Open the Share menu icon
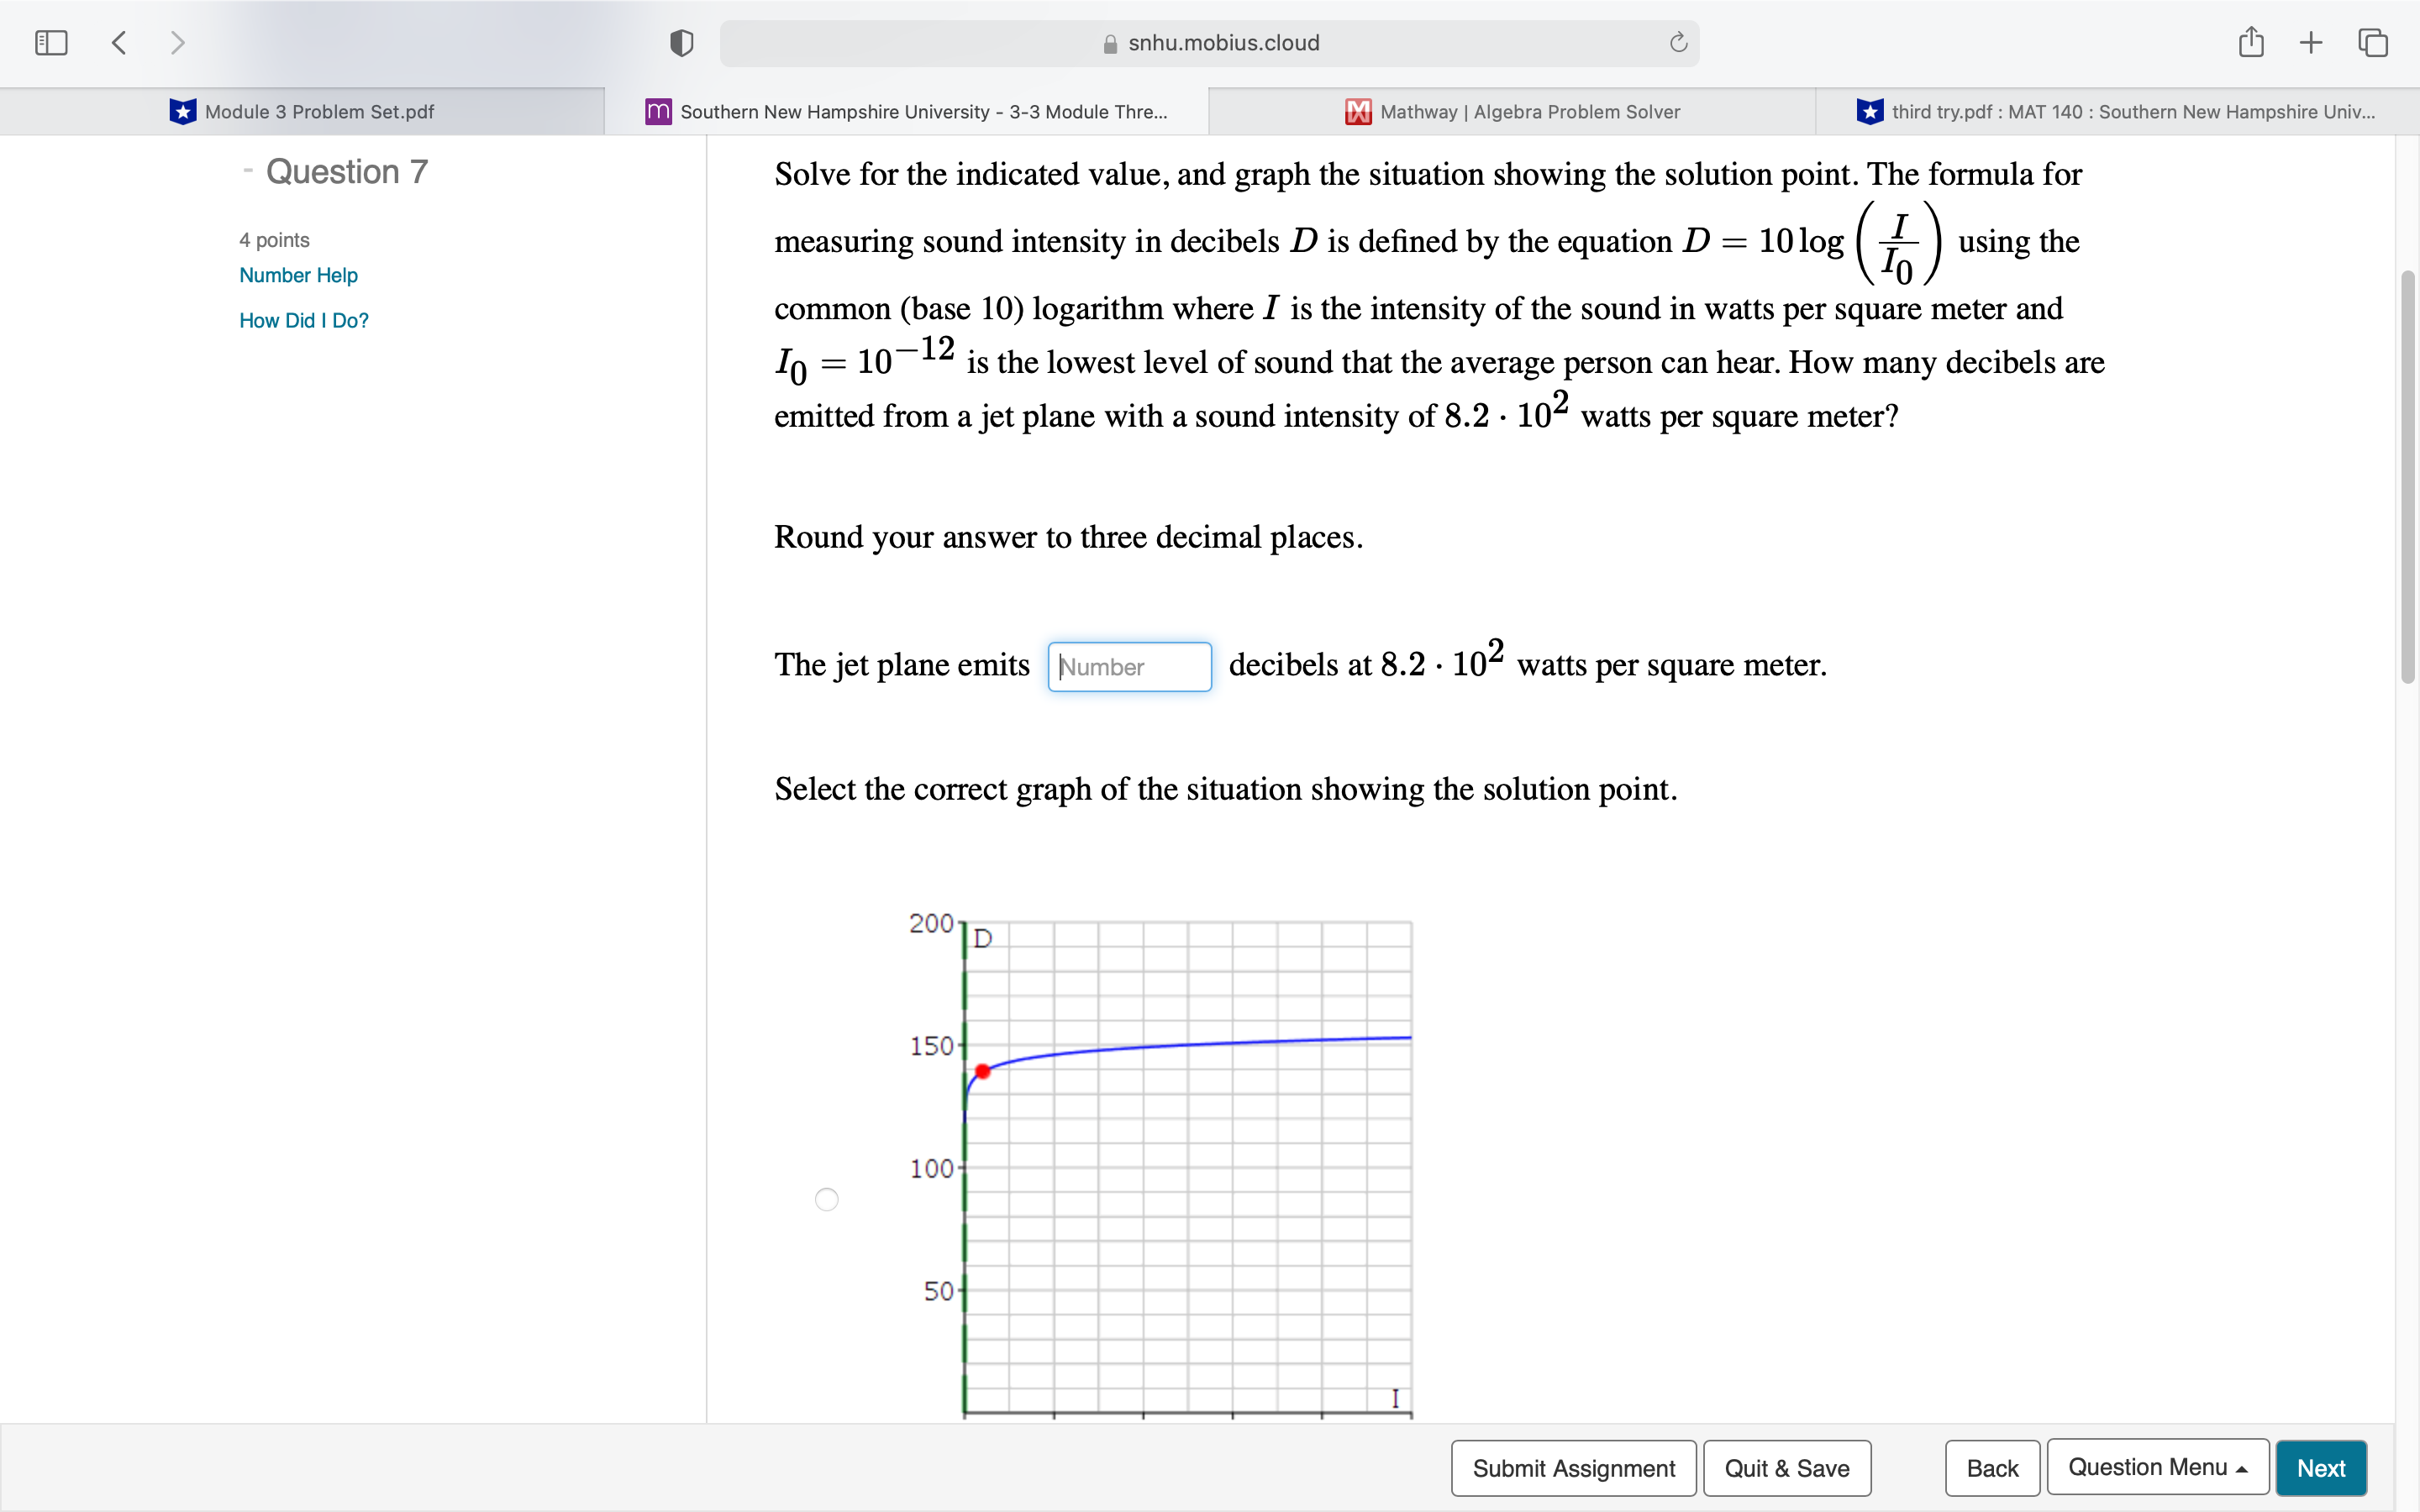2420x1512 pixels. pyautogui.click(x=2251, y=42)
